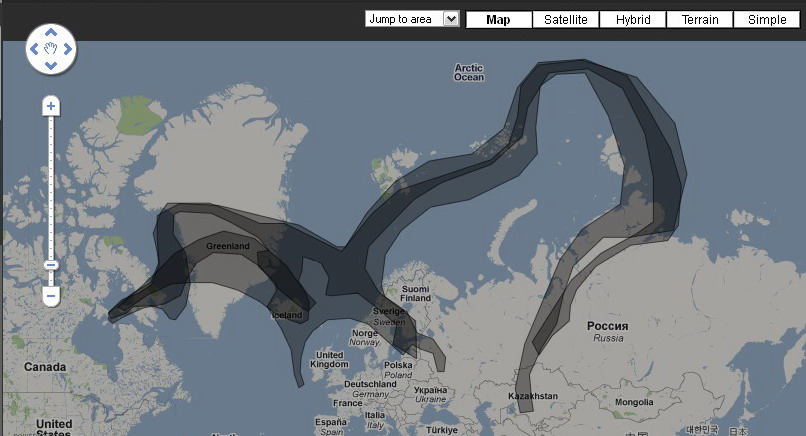Click the Greenland label on the map
This screenshot has height=436, width=806.
[x=228, y=246]
